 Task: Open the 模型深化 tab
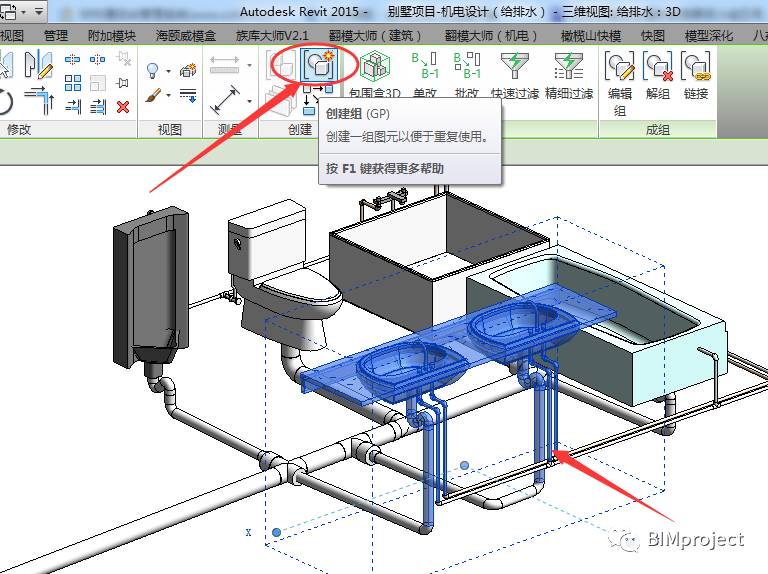pos(709,35)
